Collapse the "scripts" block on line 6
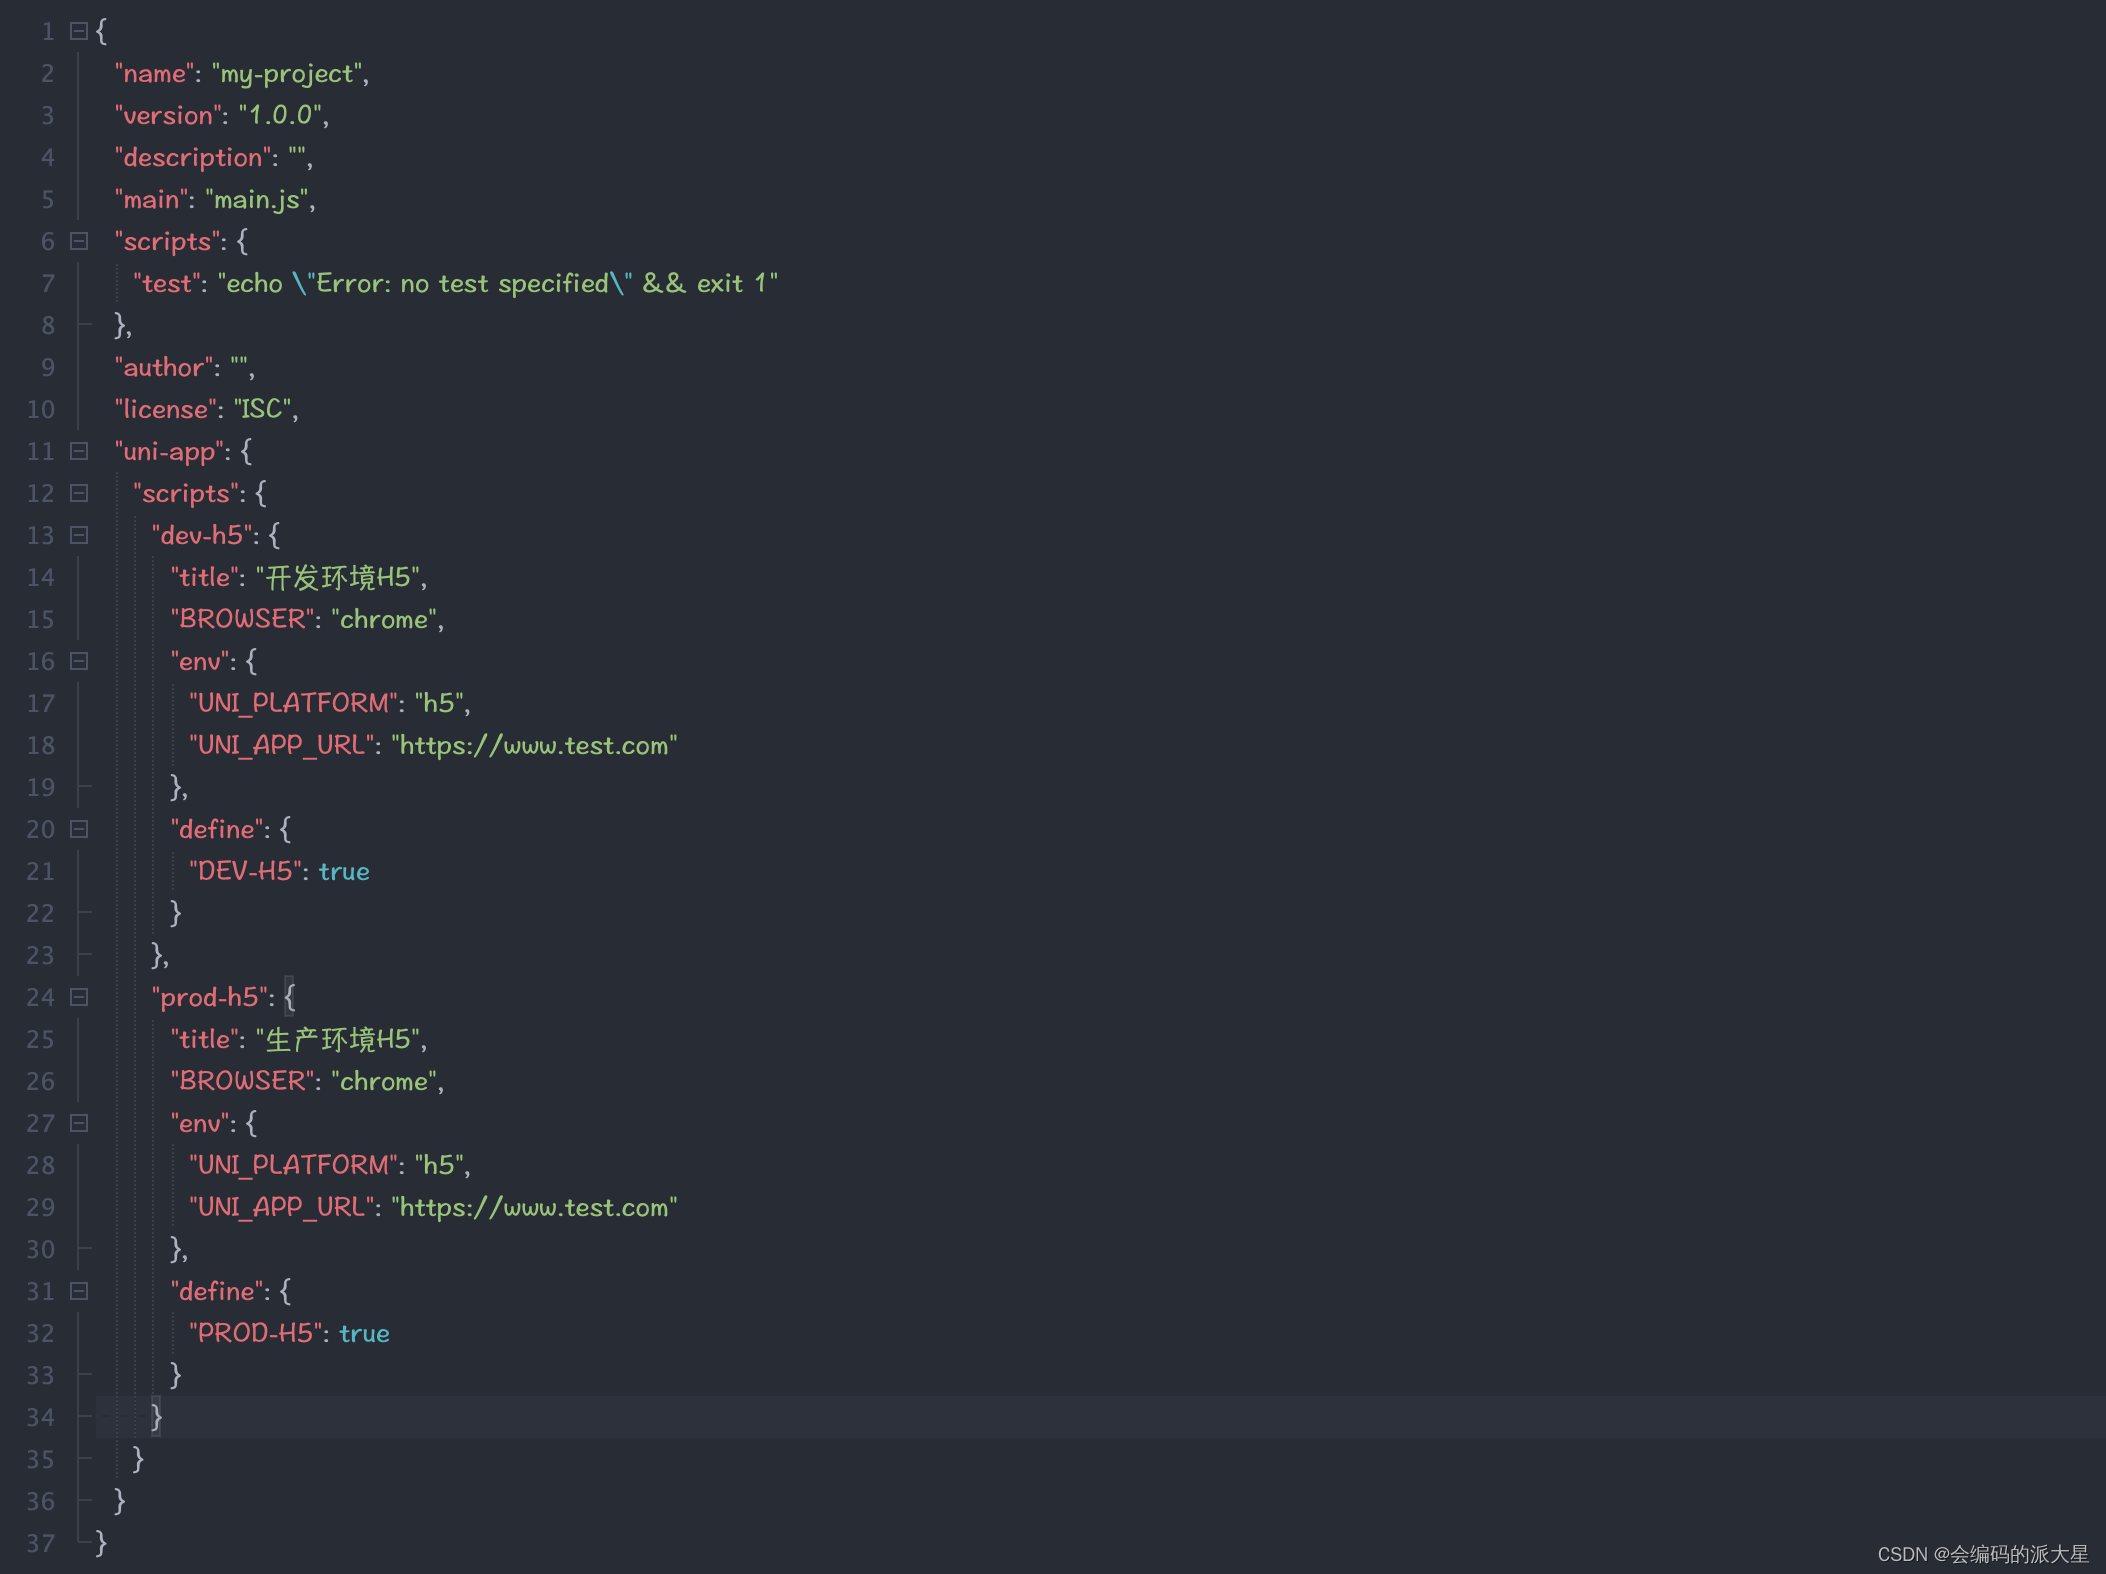The image size is (2106, 1574). point(77,241)
